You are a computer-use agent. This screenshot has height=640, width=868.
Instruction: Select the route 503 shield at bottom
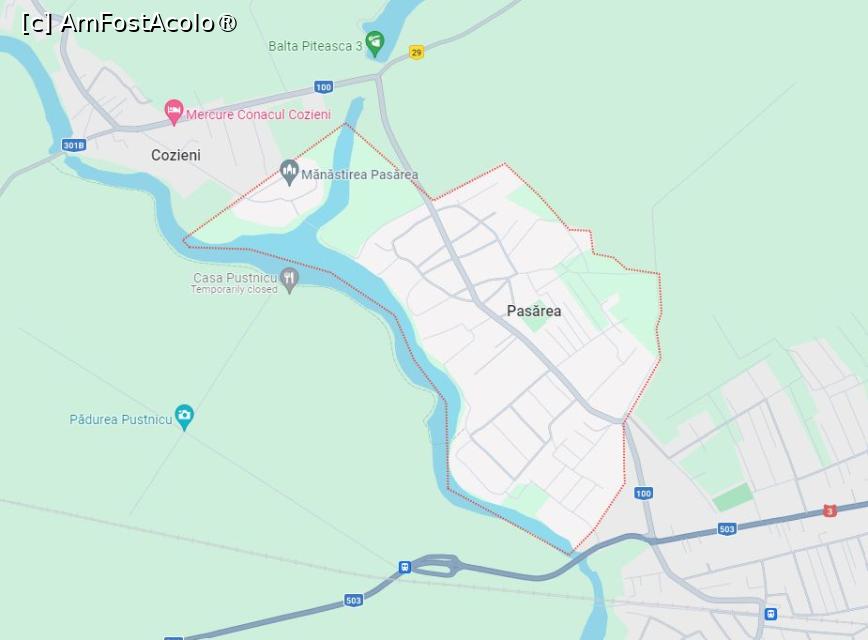[x=353, y=600]
